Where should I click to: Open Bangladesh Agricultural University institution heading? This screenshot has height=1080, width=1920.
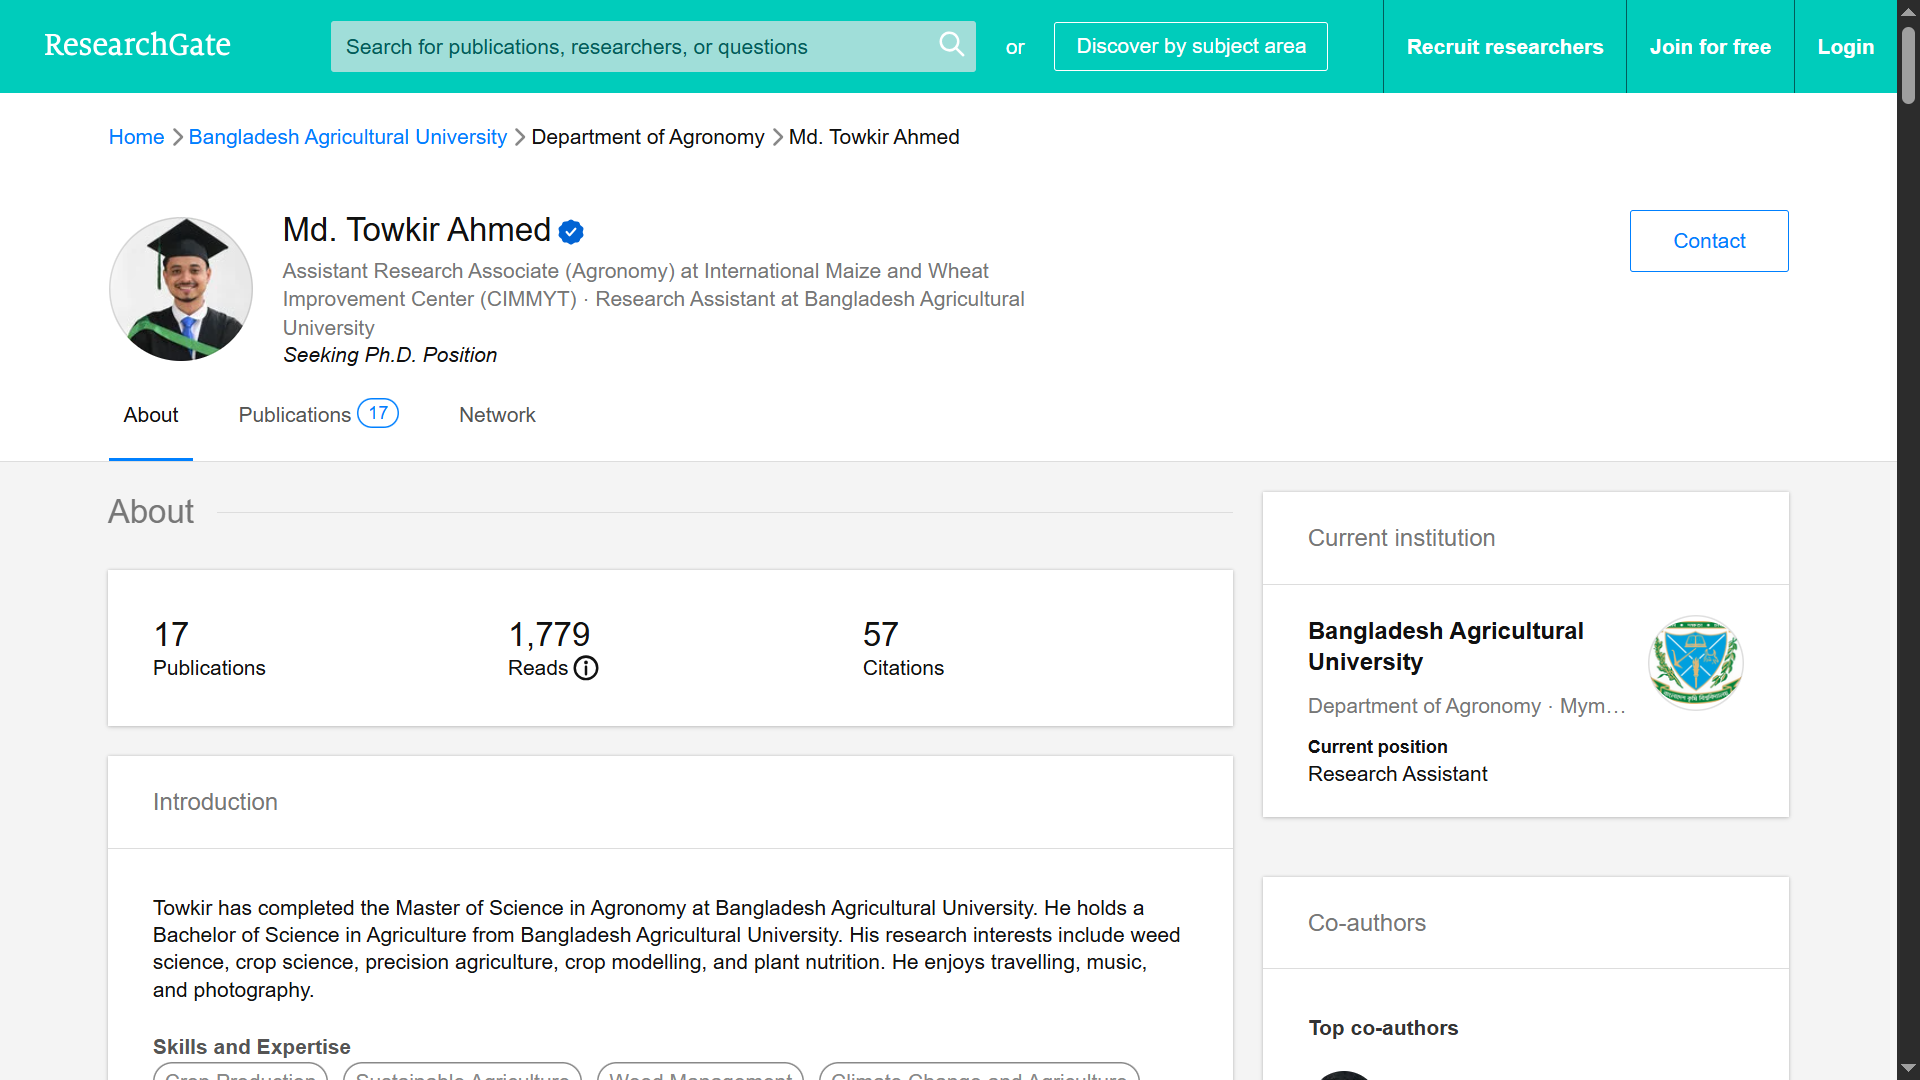[x=1445, y=646]
